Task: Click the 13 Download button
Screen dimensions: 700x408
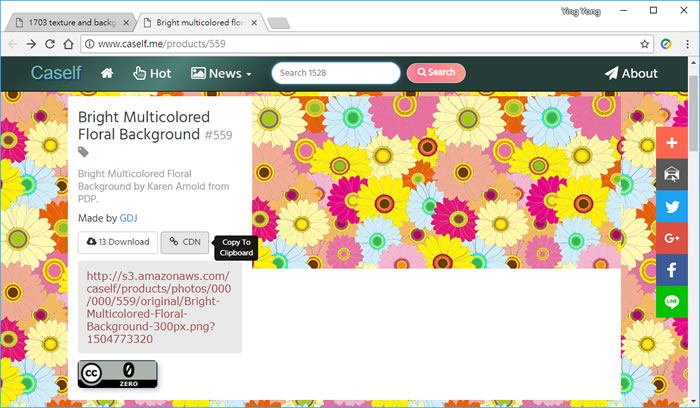Action: (118, 242)
